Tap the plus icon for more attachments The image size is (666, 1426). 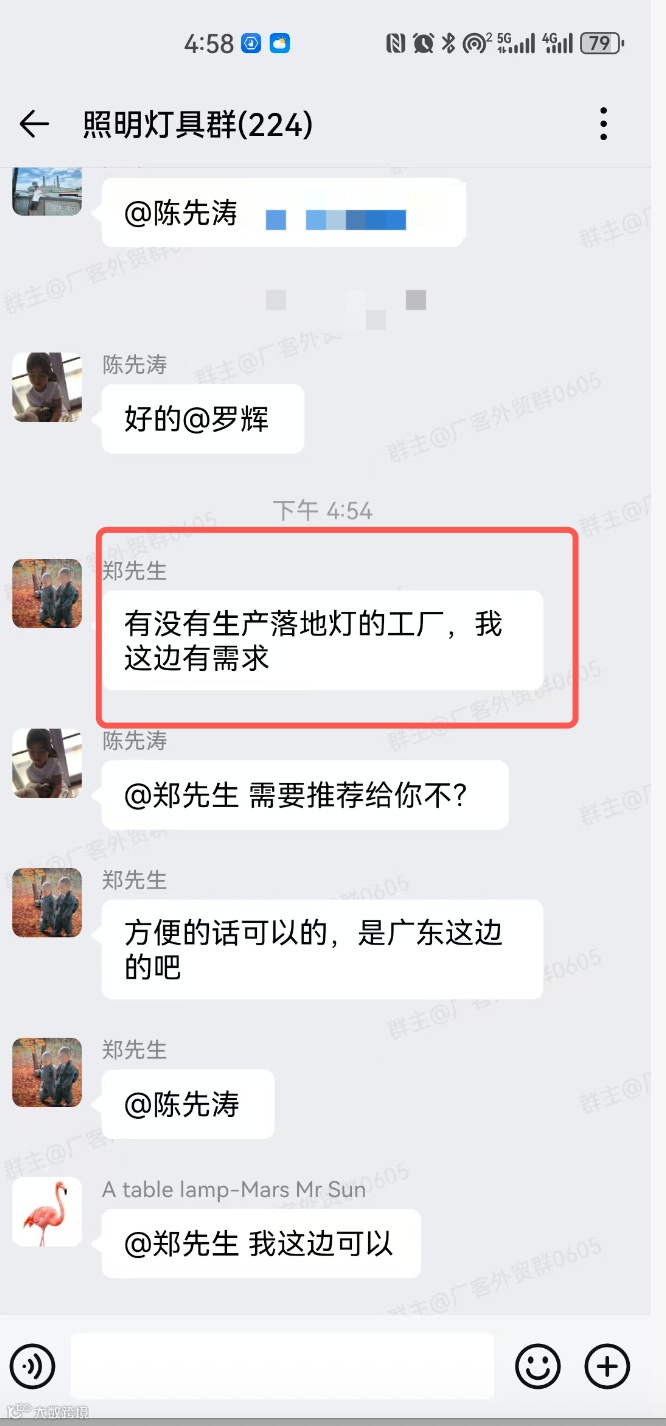(607, 1365)
